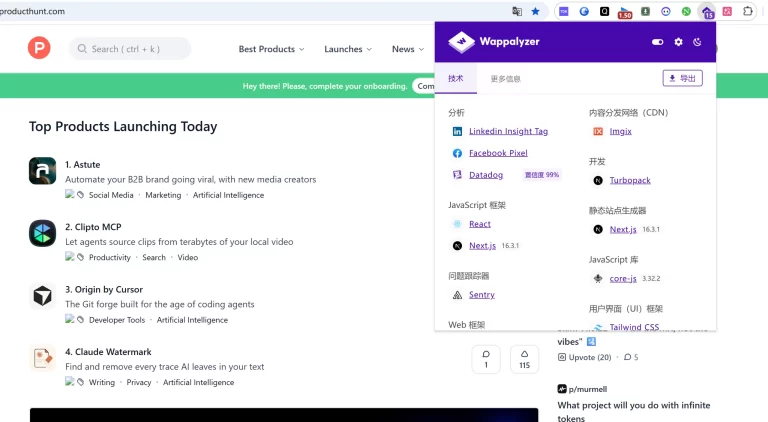Click the blue bookmark star icon
The width and height of the screenshot is (768, 422).
535,11
